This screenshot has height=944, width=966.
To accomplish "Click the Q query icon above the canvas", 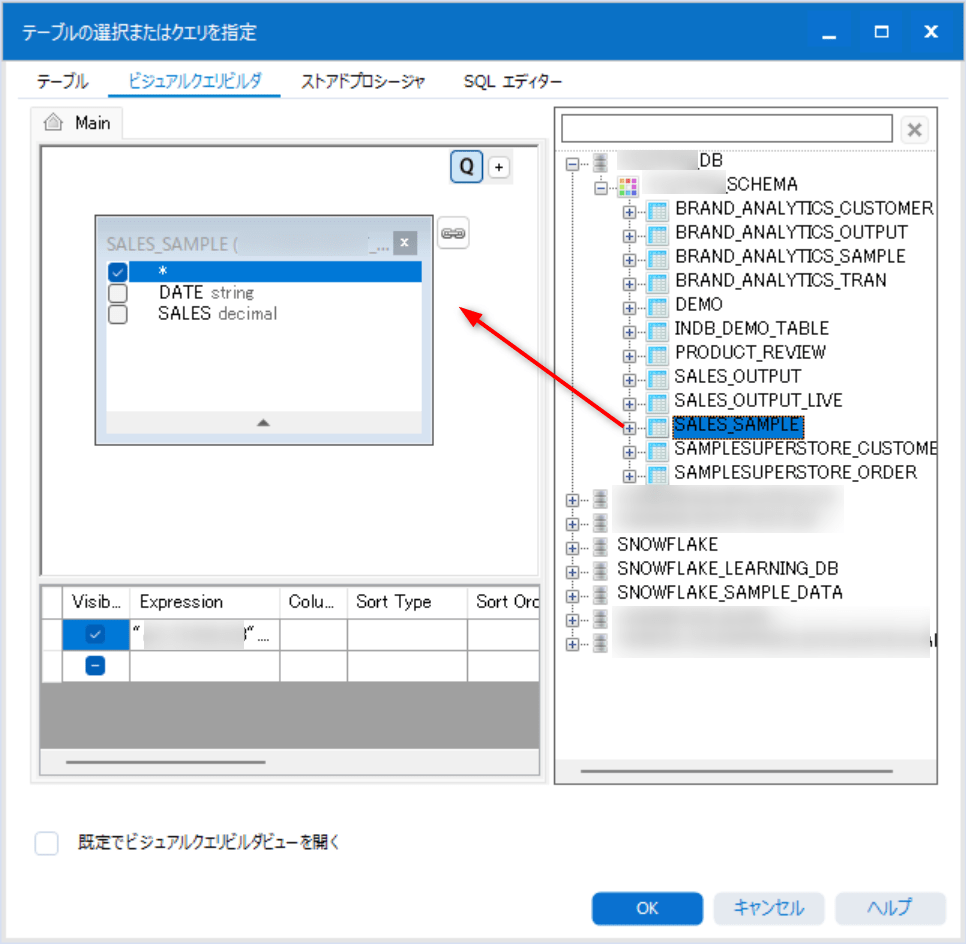I will point(466,167).
